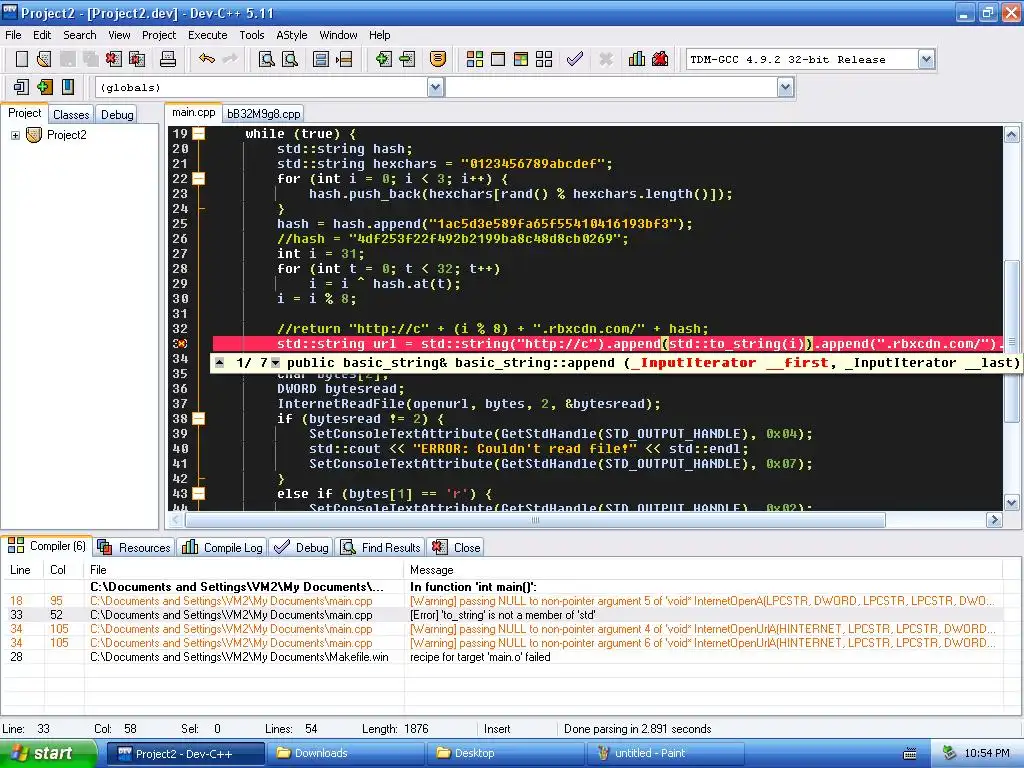1024x768 pixels.
Task: Open Project Options shield icon
Action: 438,59
